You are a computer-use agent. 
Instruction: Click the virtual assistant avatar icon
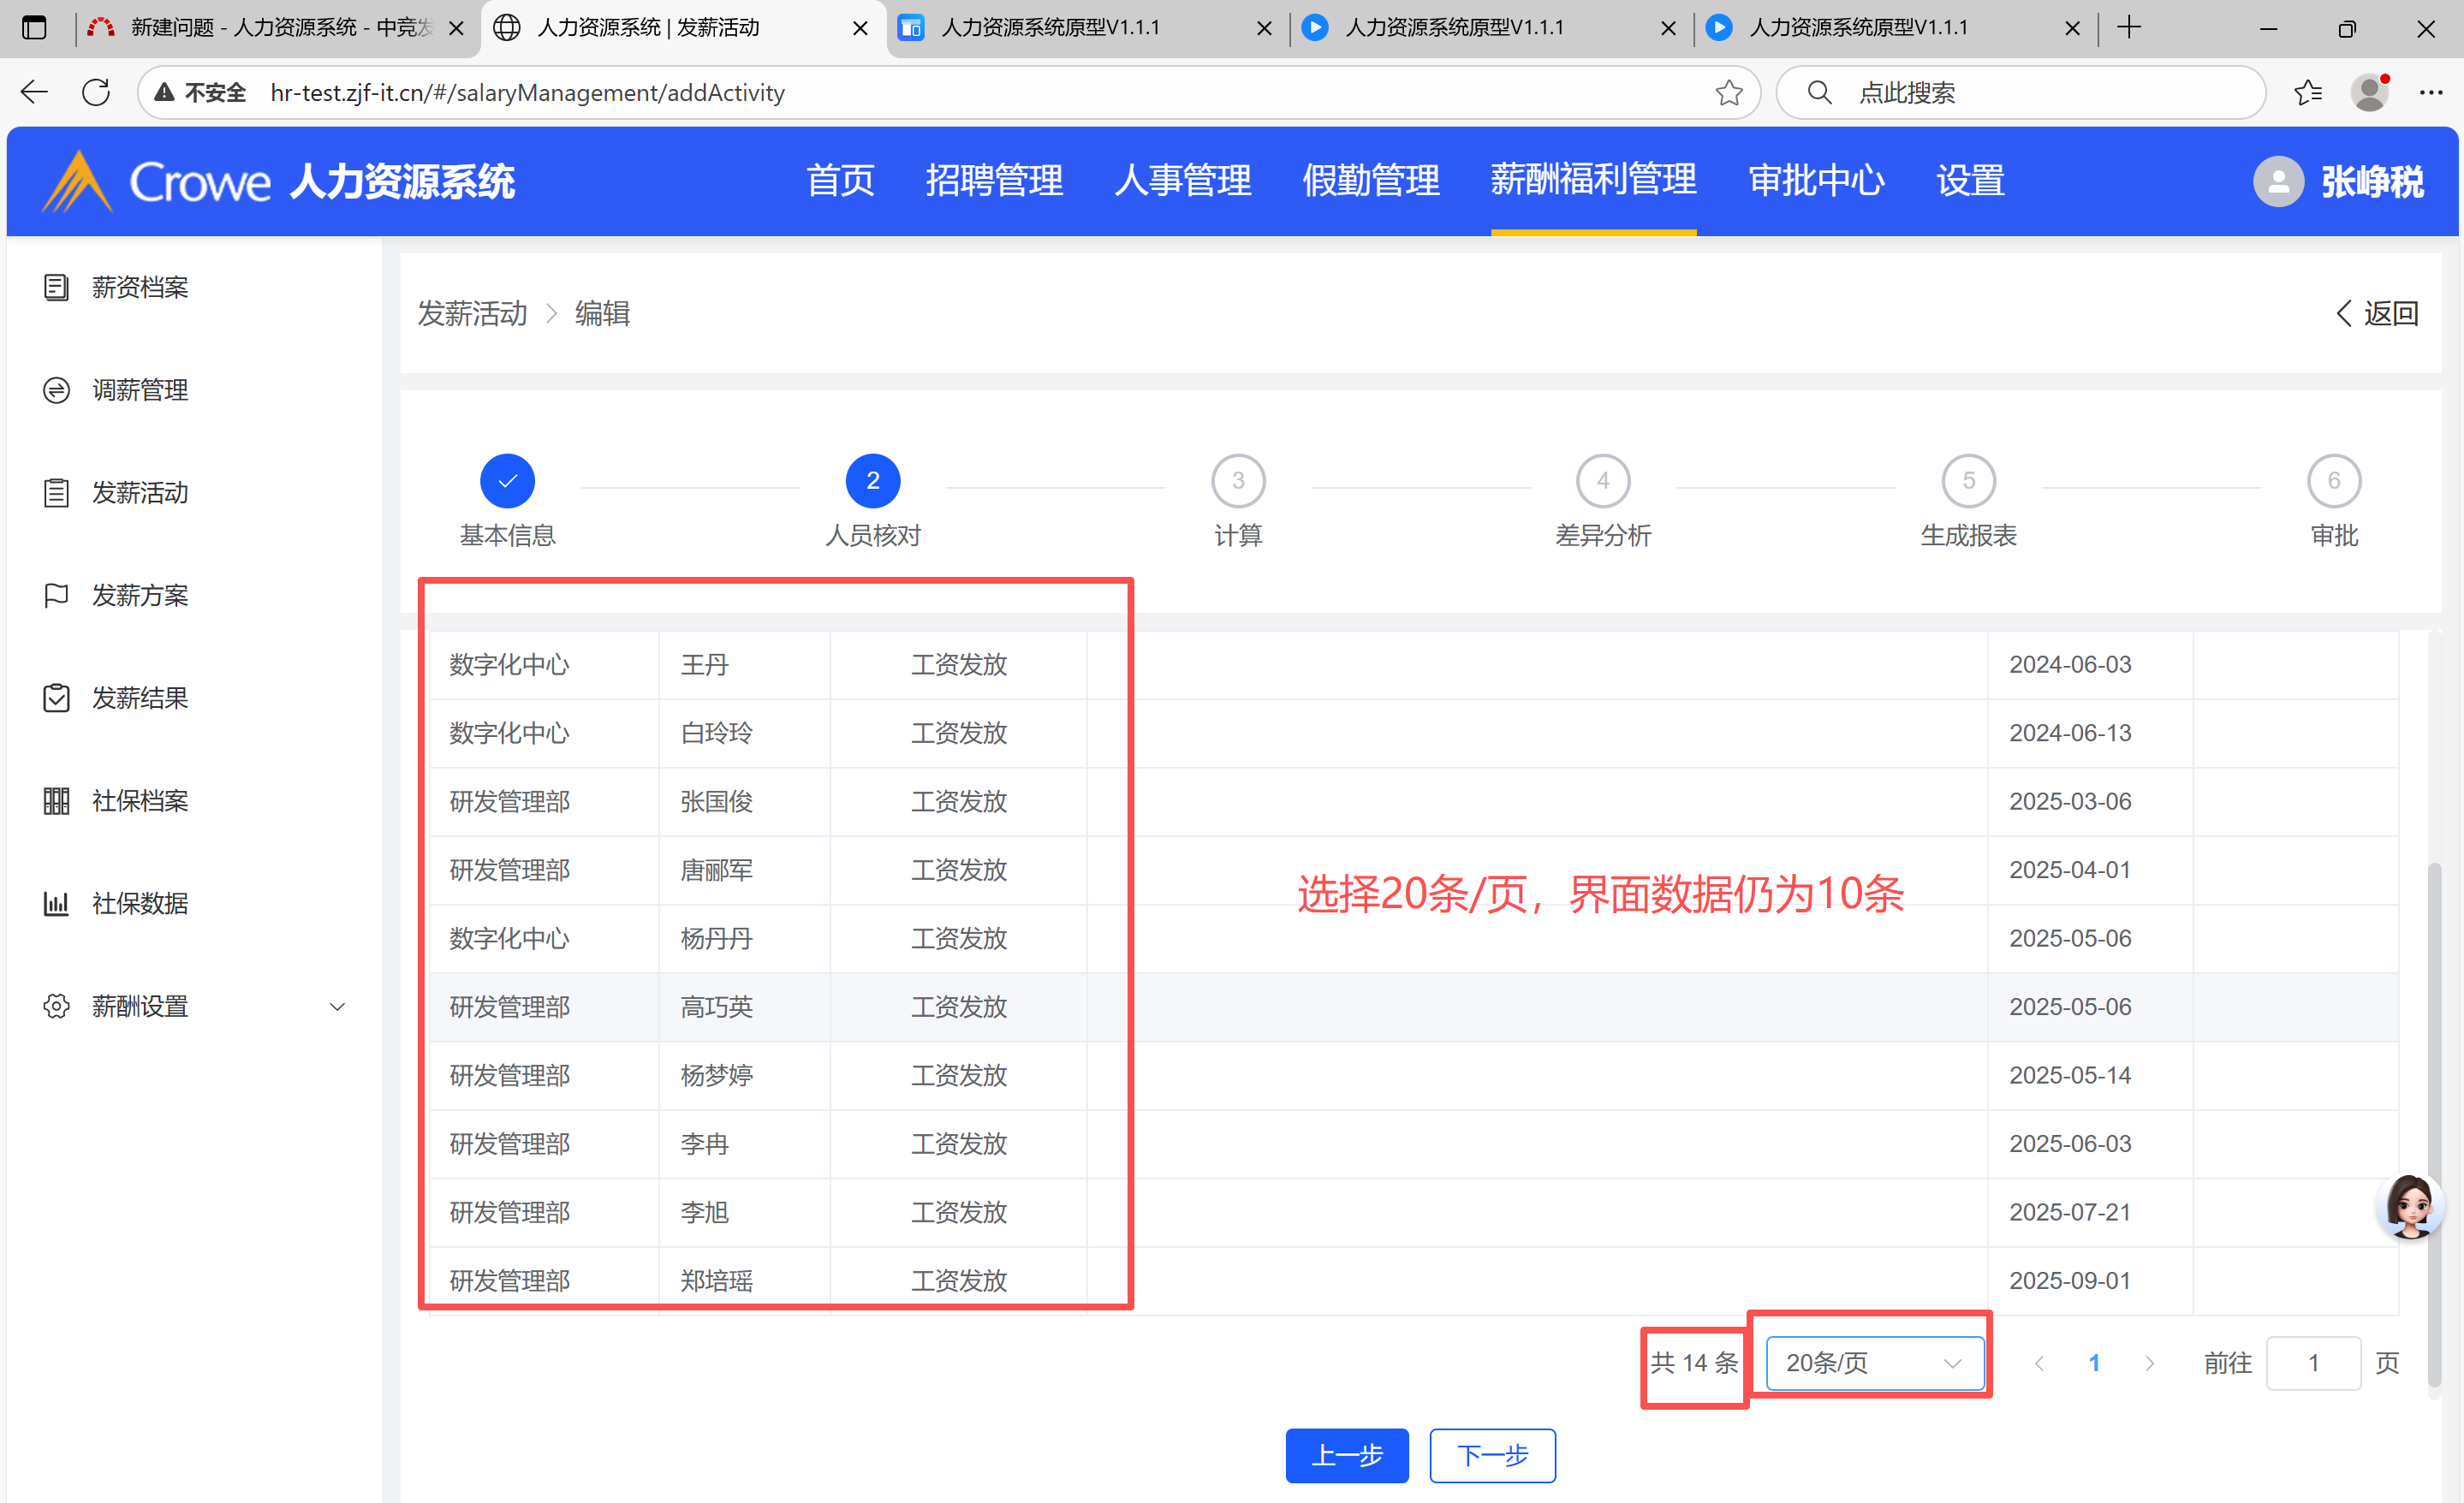2409,1206
